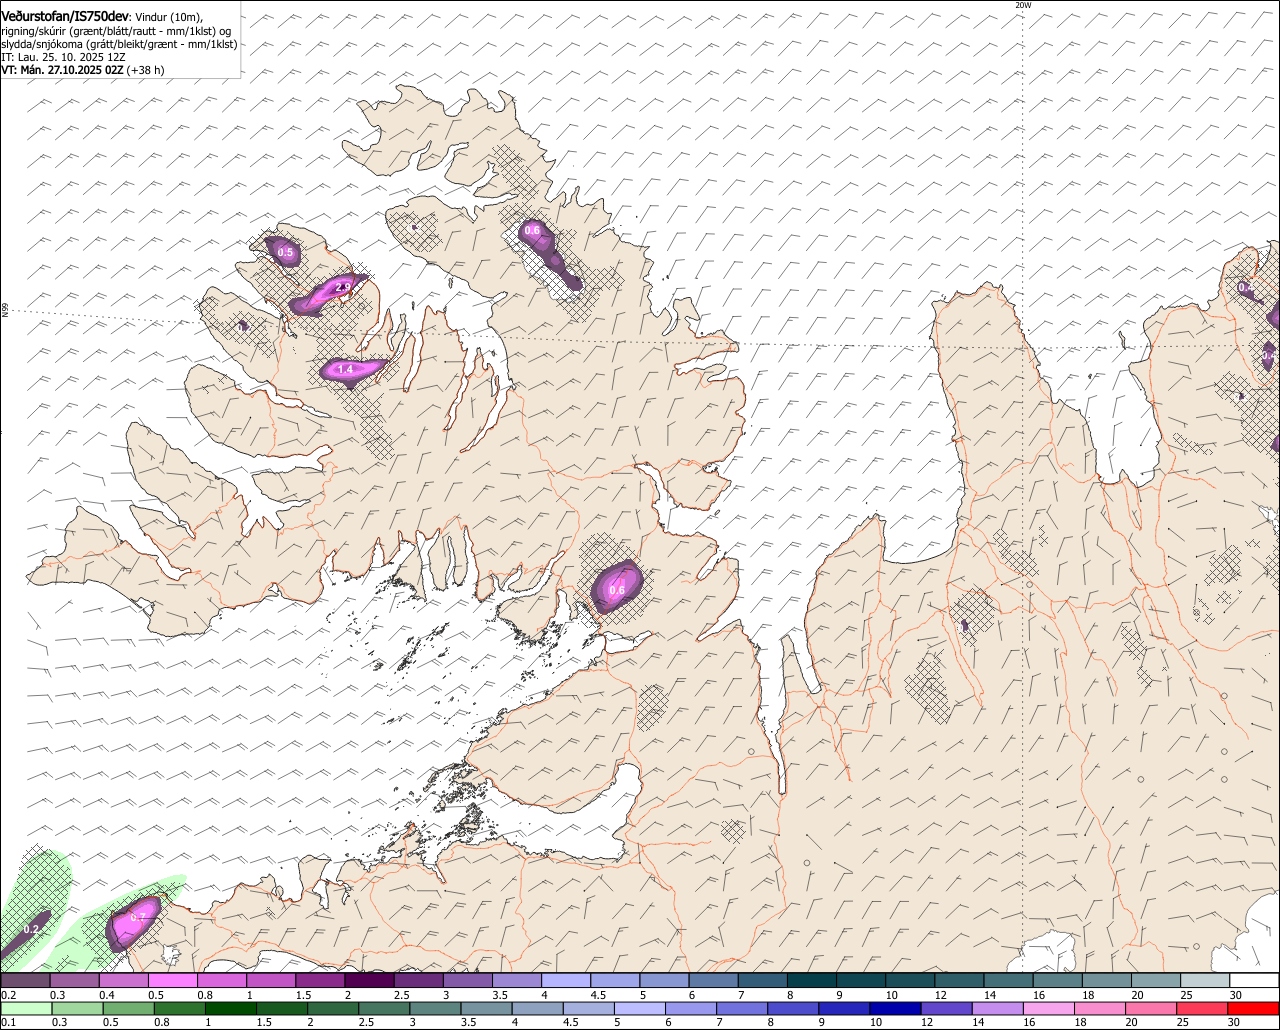The width and height of the screenshot is (1280, 1030).
Task: Click the '30' label in lower legend
Action: [x=1235, y=1022]
